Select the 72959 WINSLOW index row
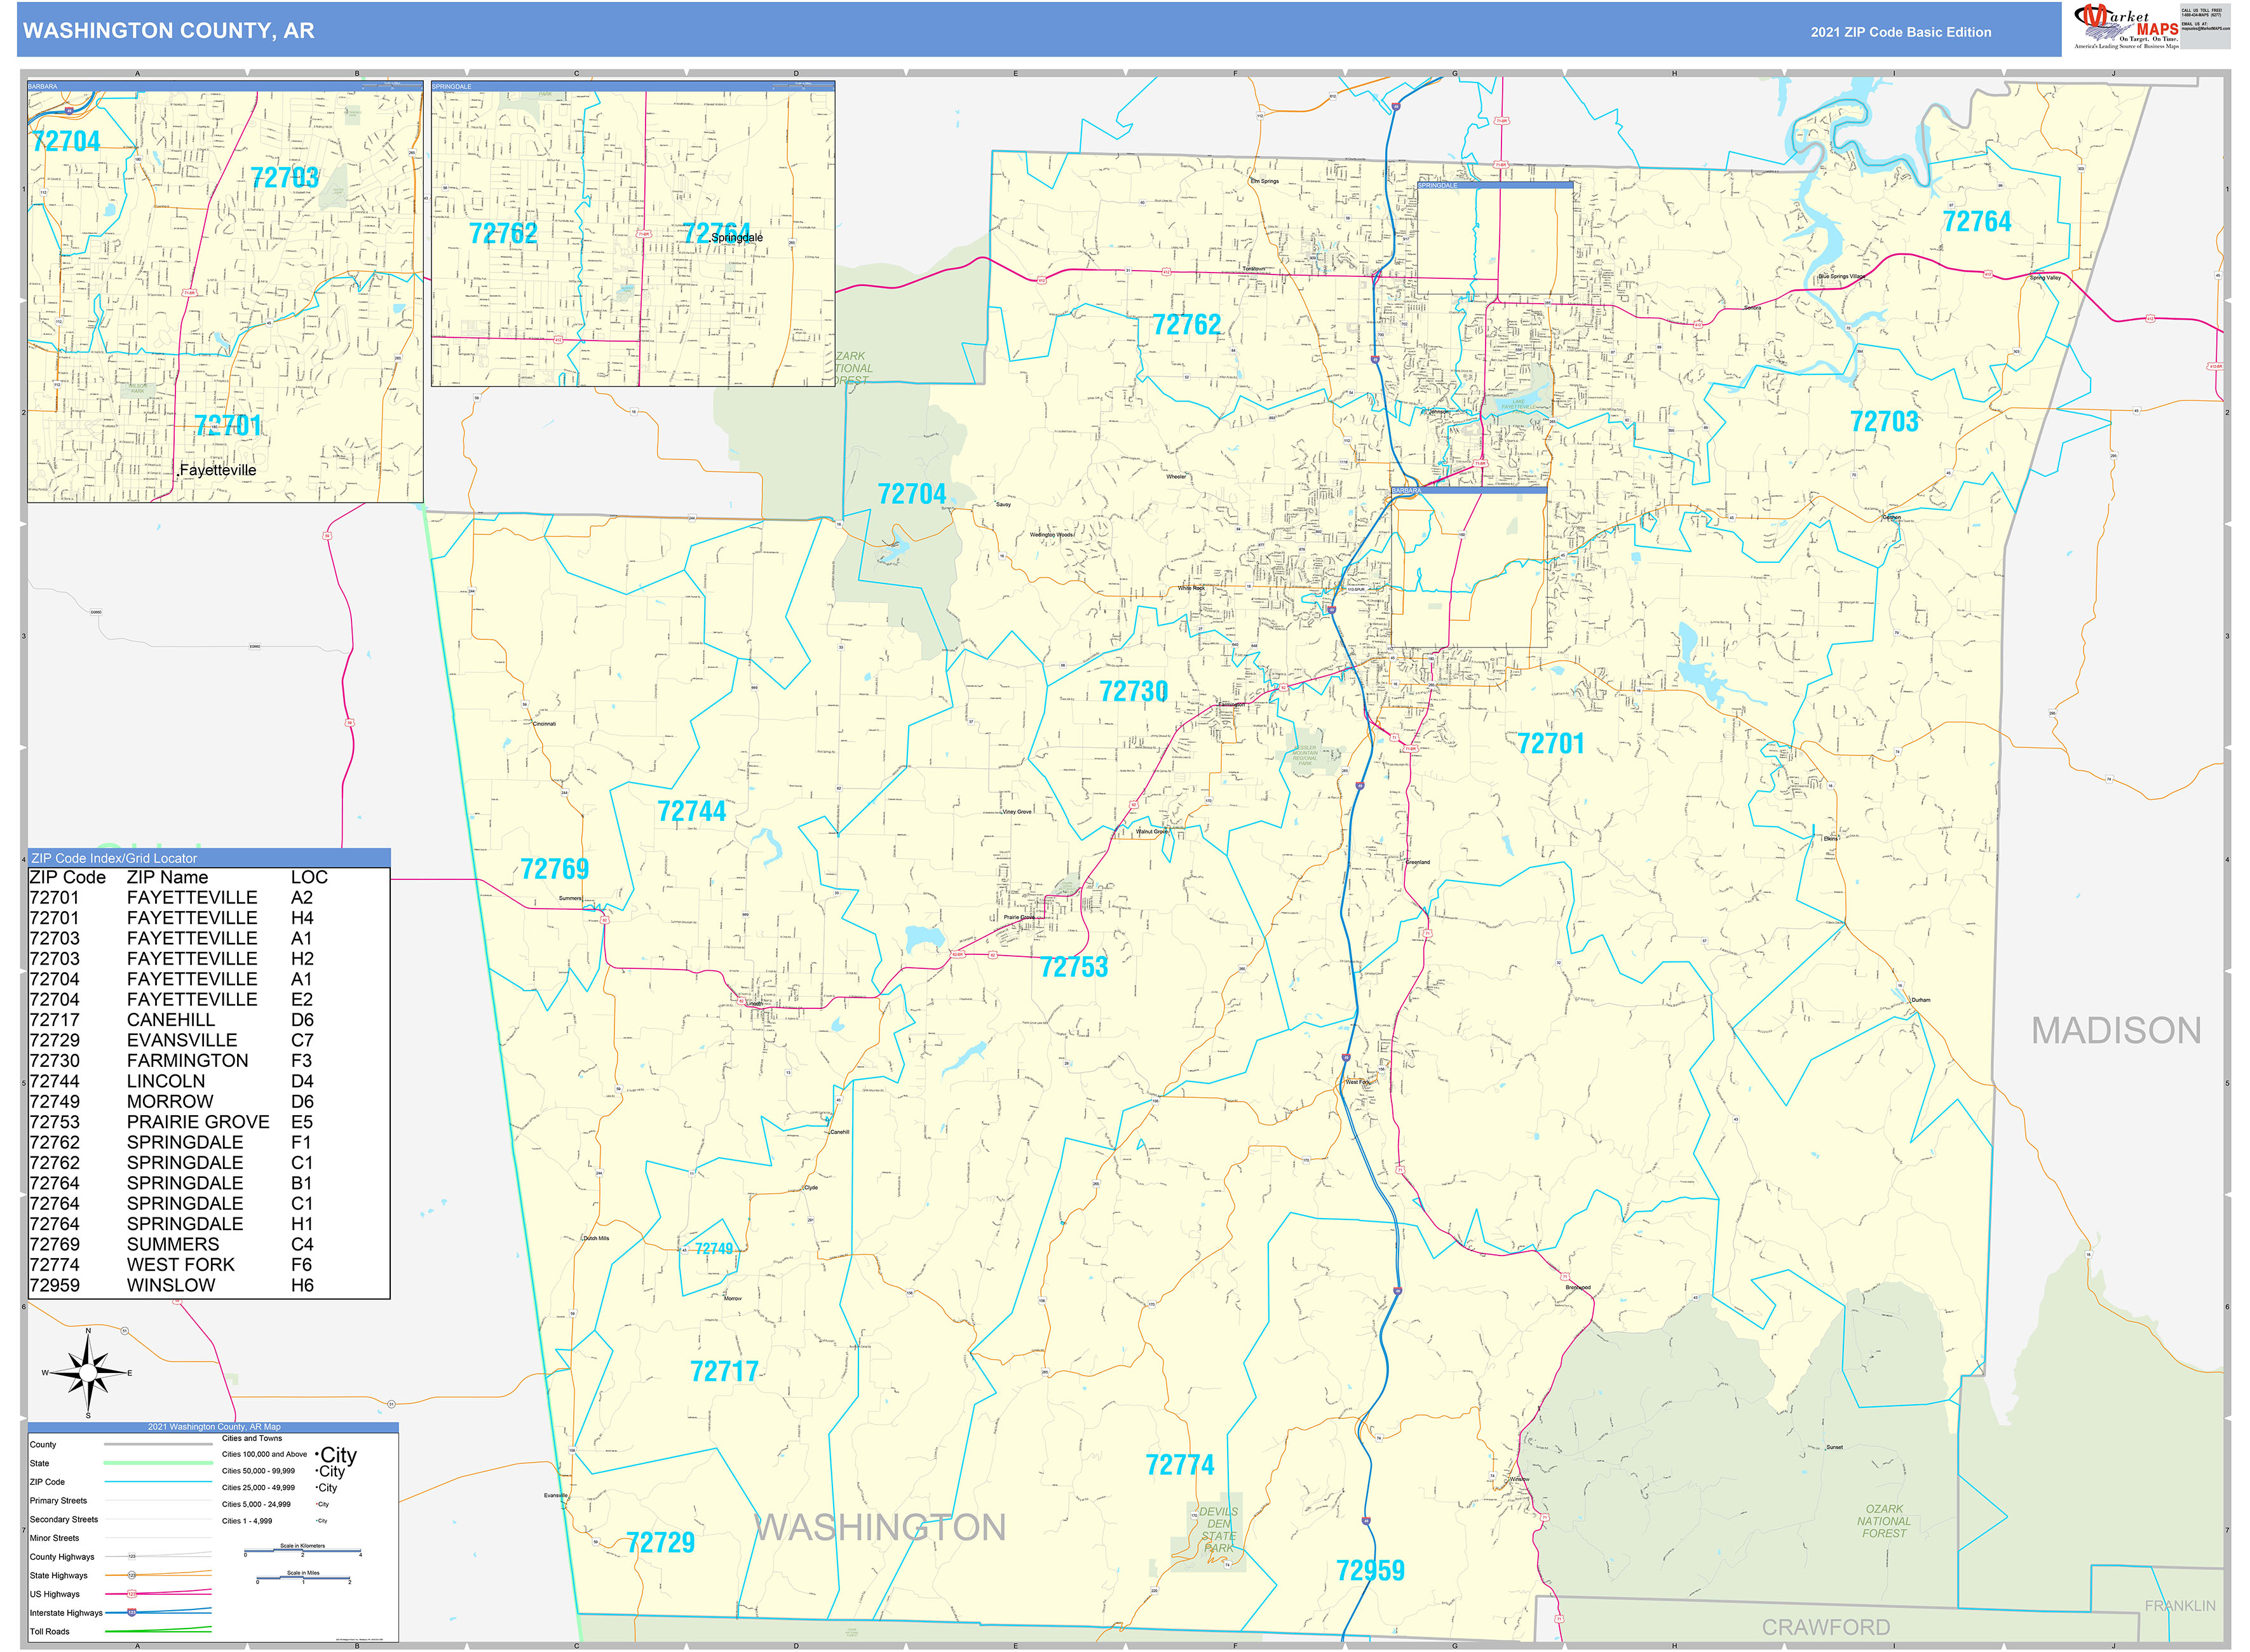This screenshot has width=2250, height=1652. (209, 1285)
